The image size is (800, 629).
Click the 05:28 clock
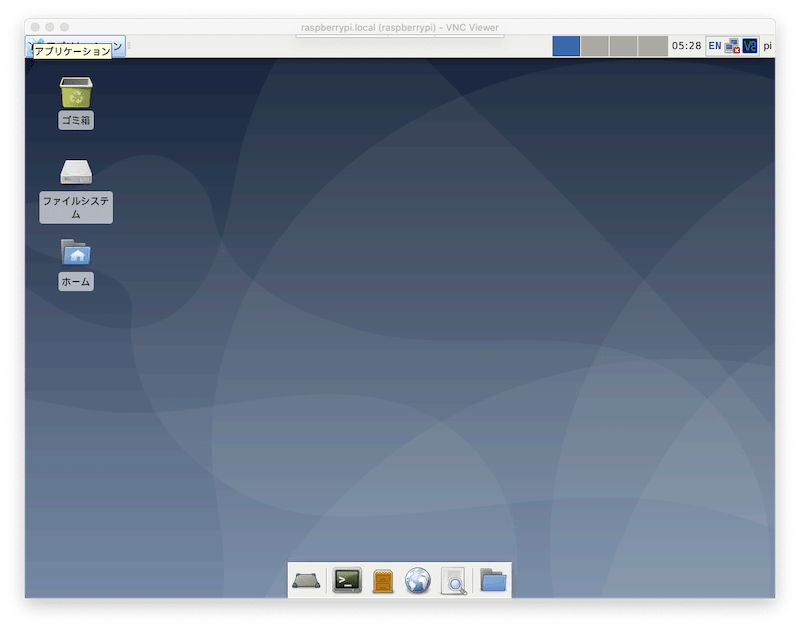point(686,46)
